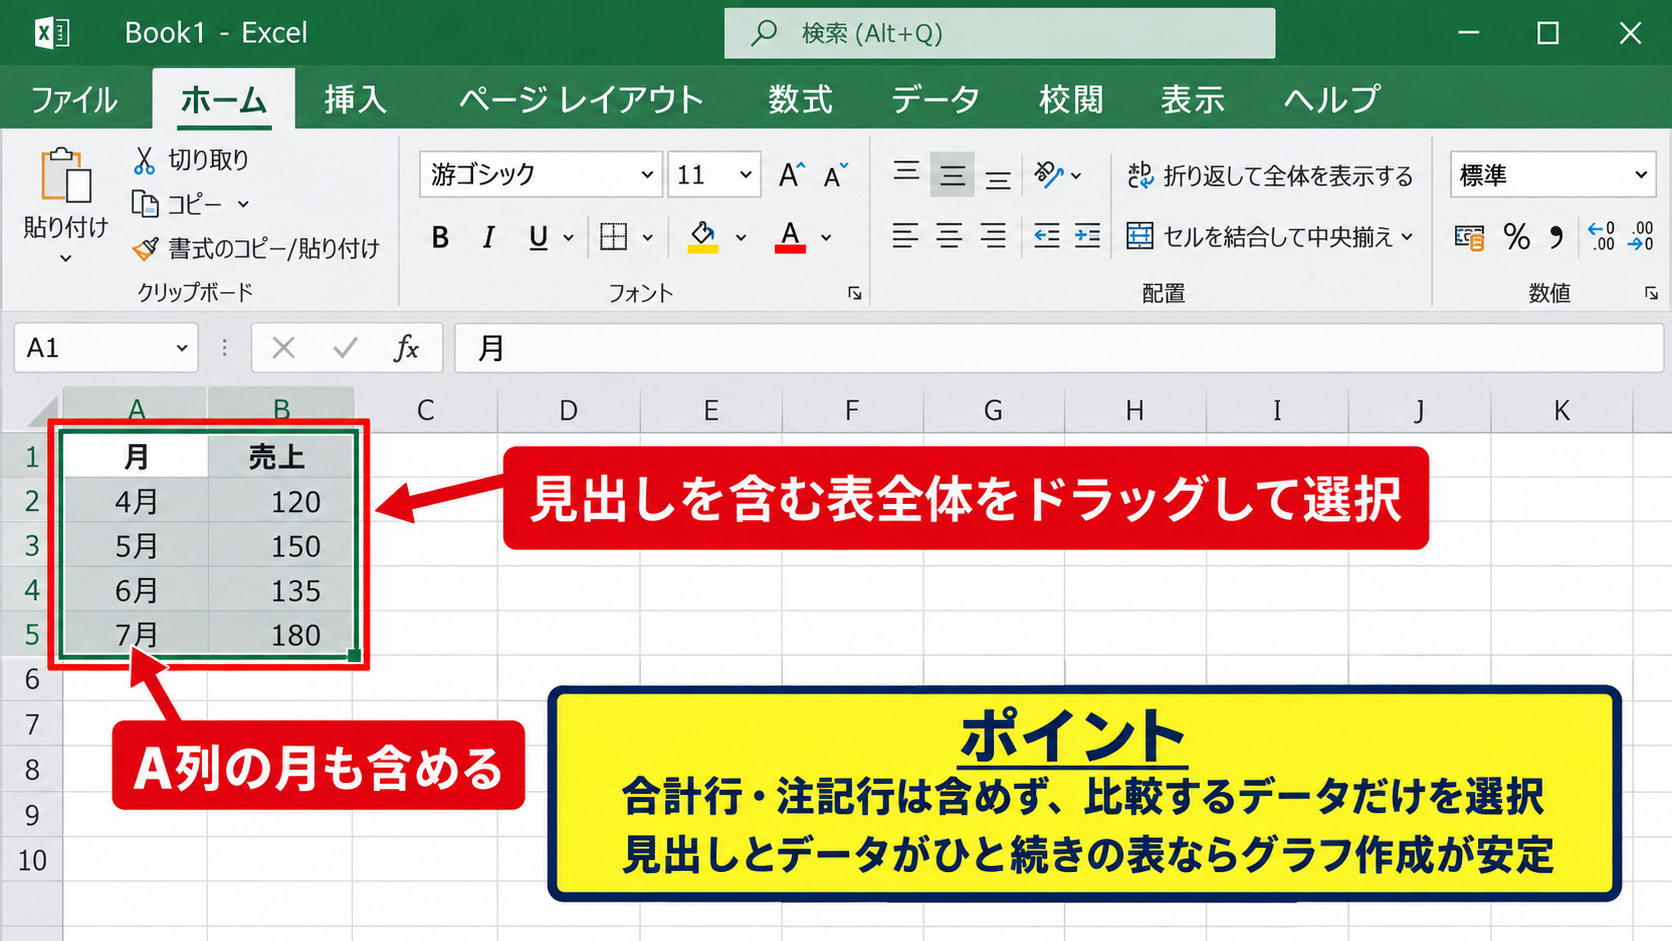Toggle Underline formatting
The width and height of the screenshot is (1672, 941).
click(538, 237)
